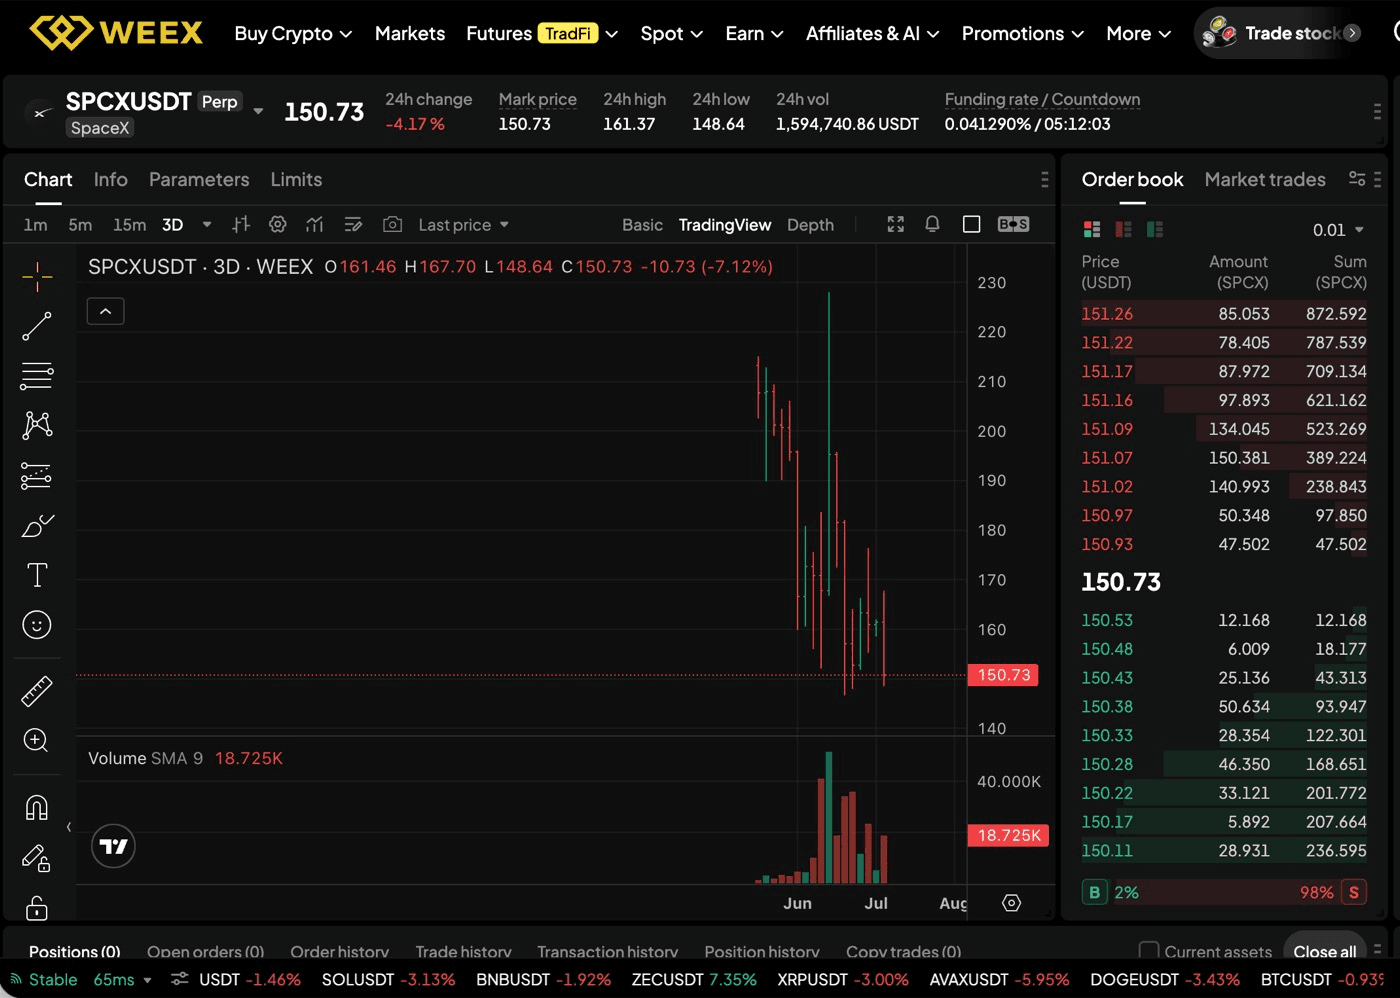Click the buy/sell ratio bar
The height and width of the screenshot is (998, 1400).
[x=1225, y=892]
